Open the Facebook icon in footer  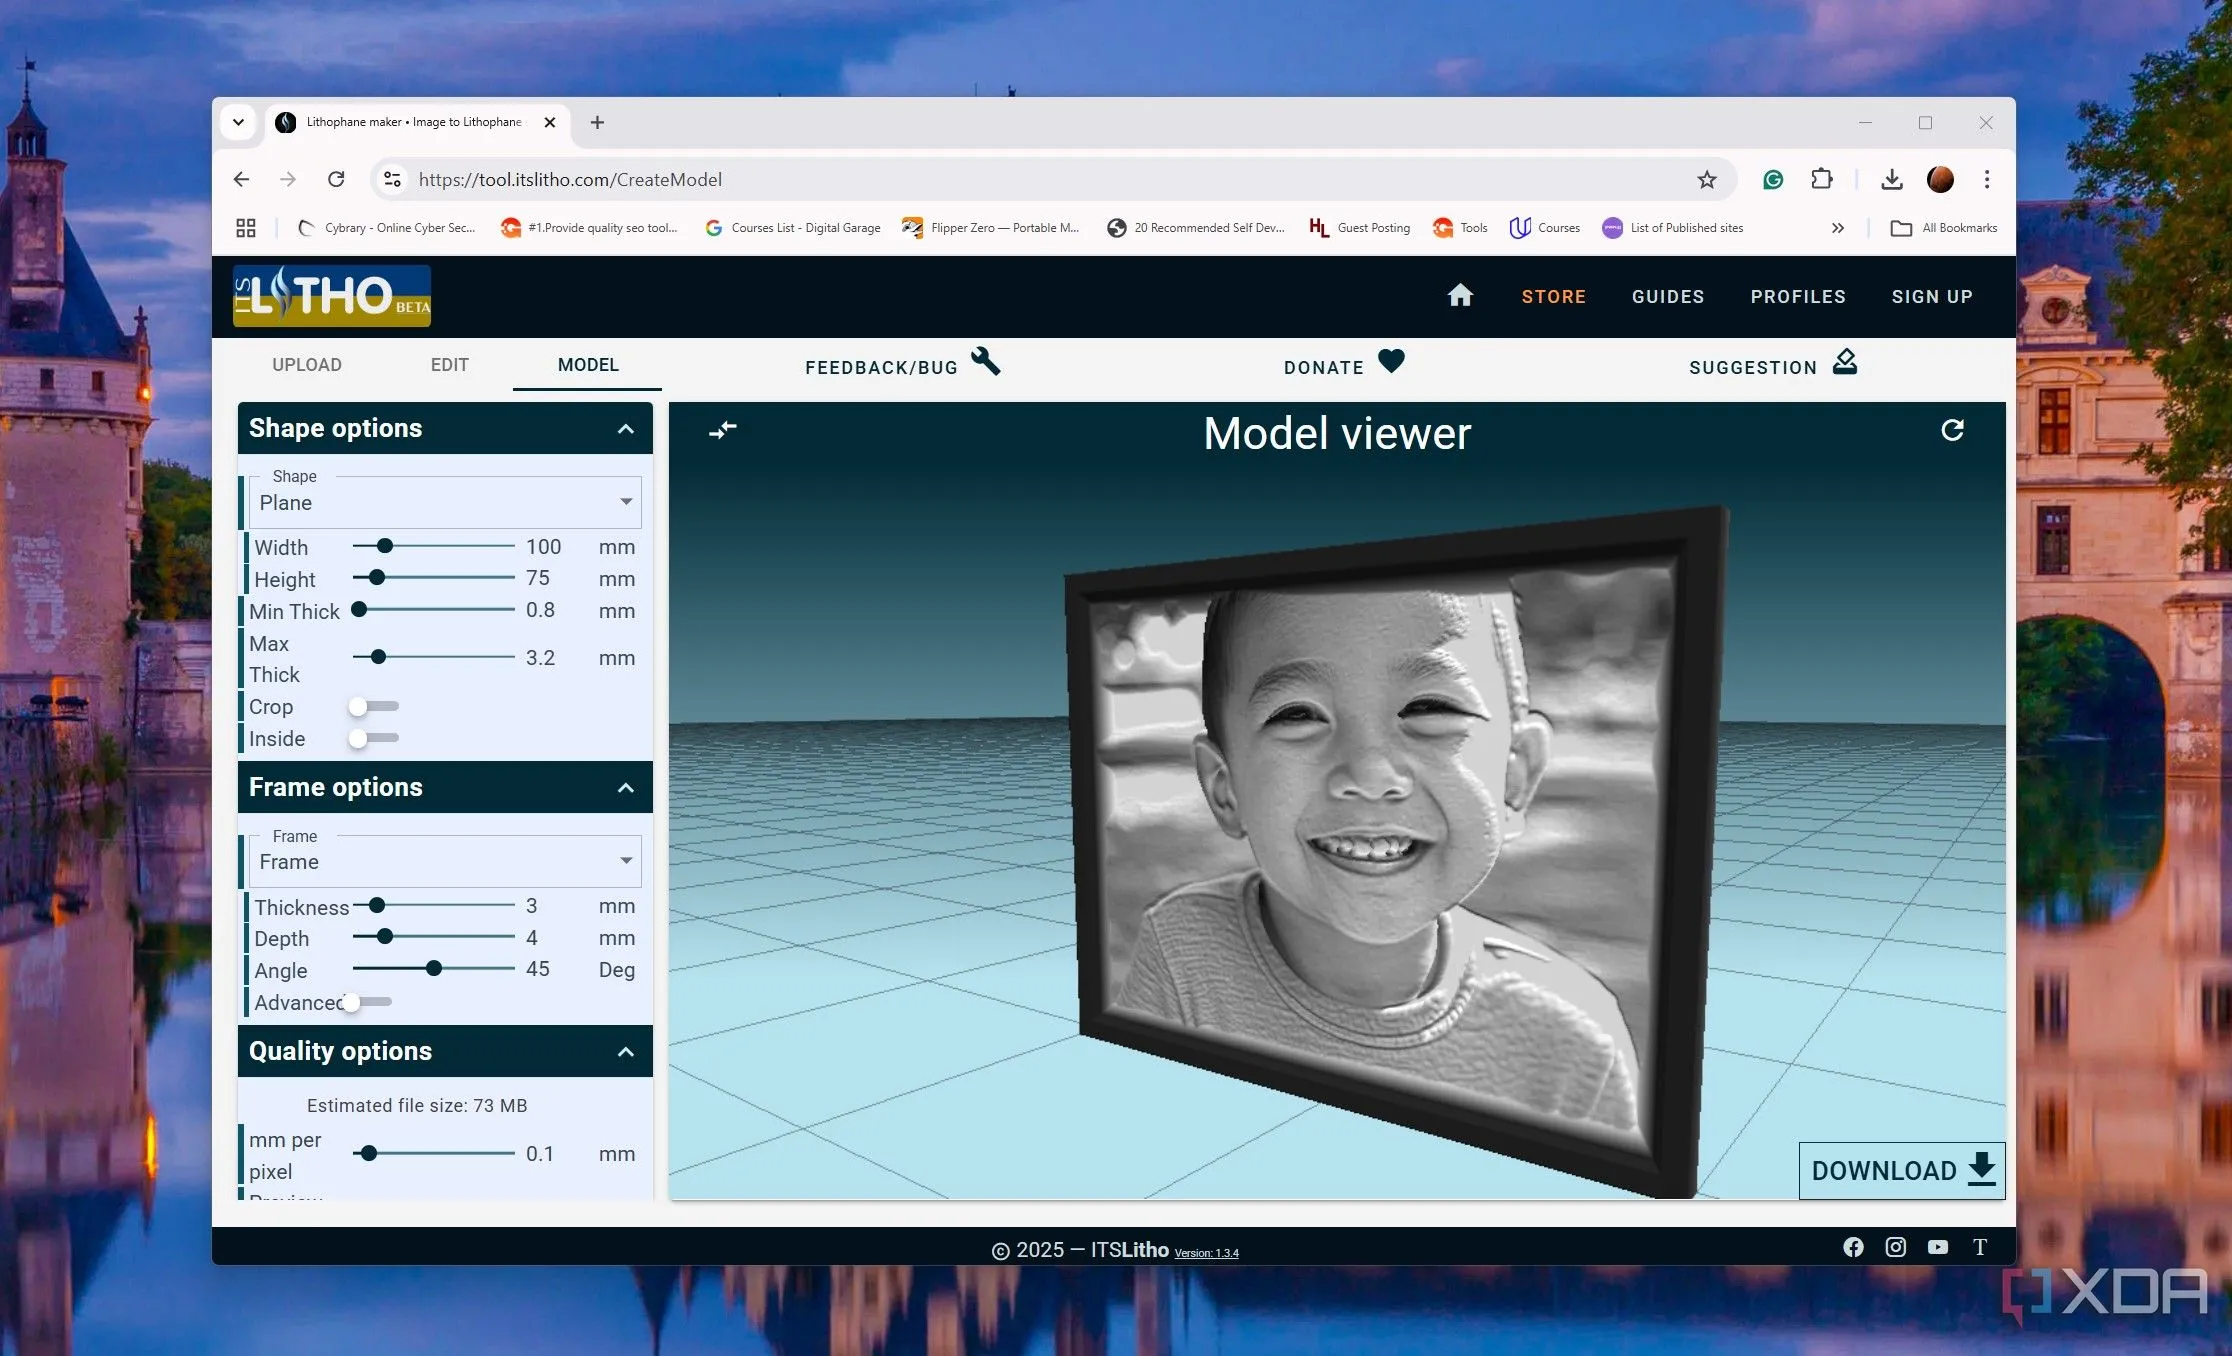(1853, 1246)
